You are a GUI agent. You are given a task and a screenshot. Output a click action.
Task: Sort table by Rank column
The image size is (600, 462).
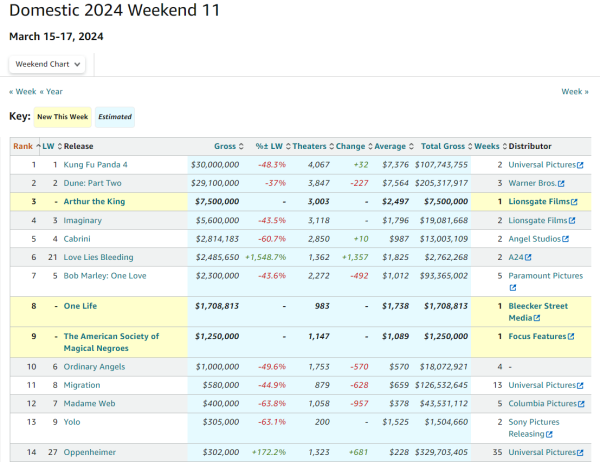[x=27, y=146]
